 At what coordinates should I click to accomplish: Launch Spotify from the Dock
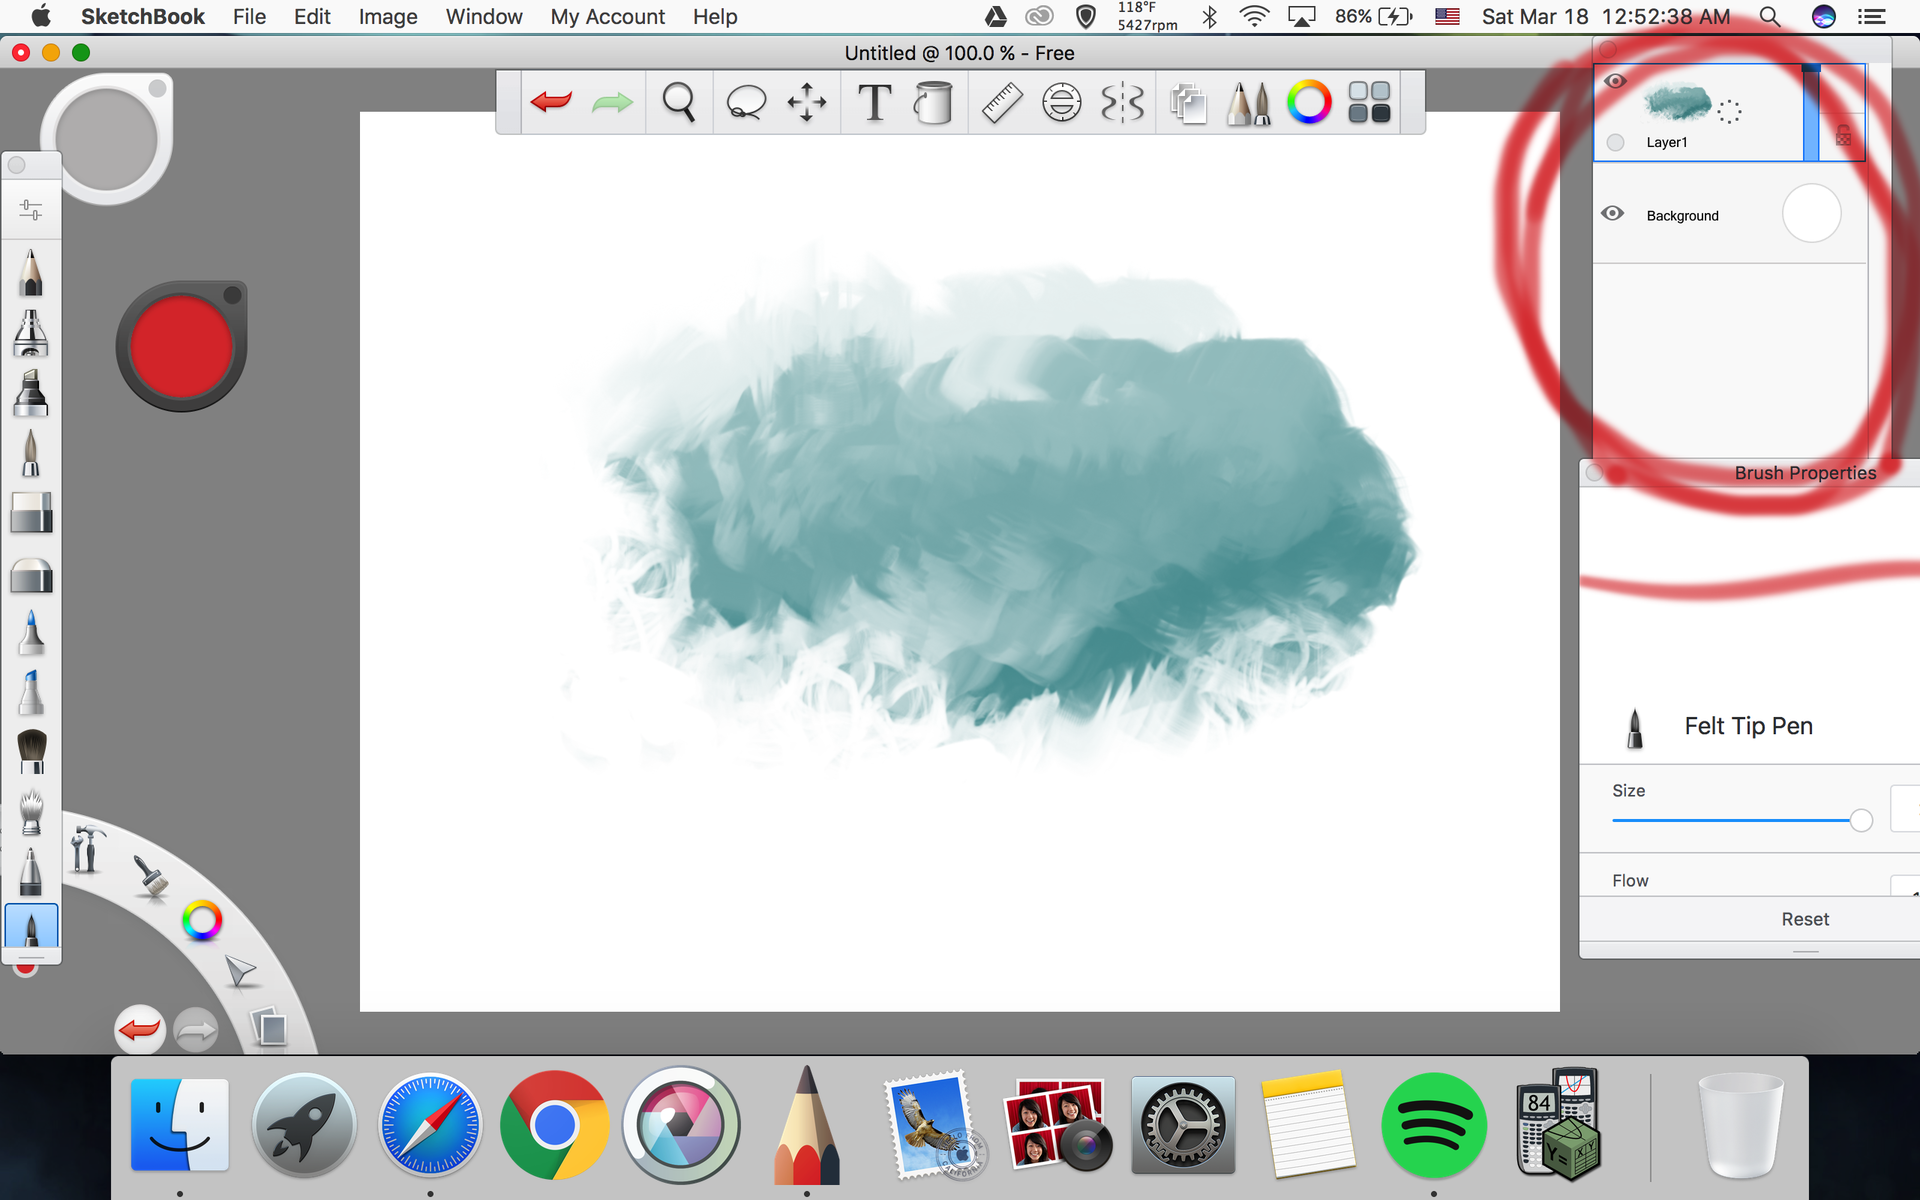1433,1125
